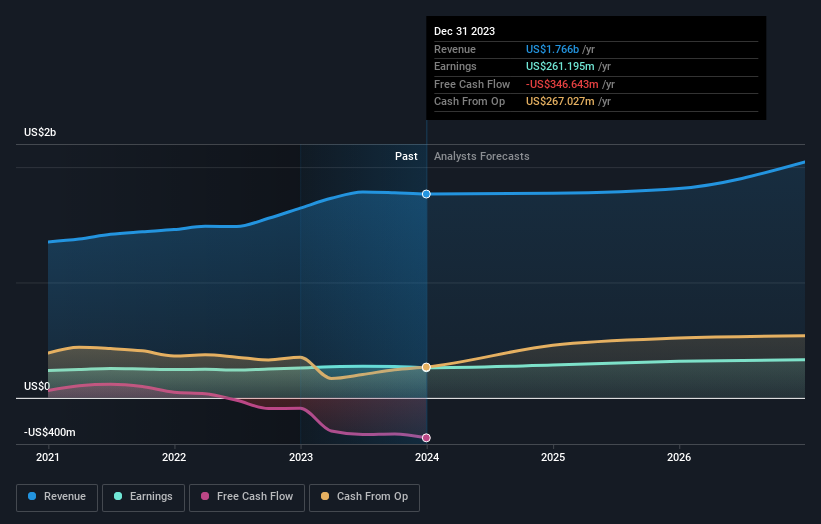The height and width of the screenshot is (524, 821).
Task: Click the US$2b y-axis label
Action: [40, 132]
